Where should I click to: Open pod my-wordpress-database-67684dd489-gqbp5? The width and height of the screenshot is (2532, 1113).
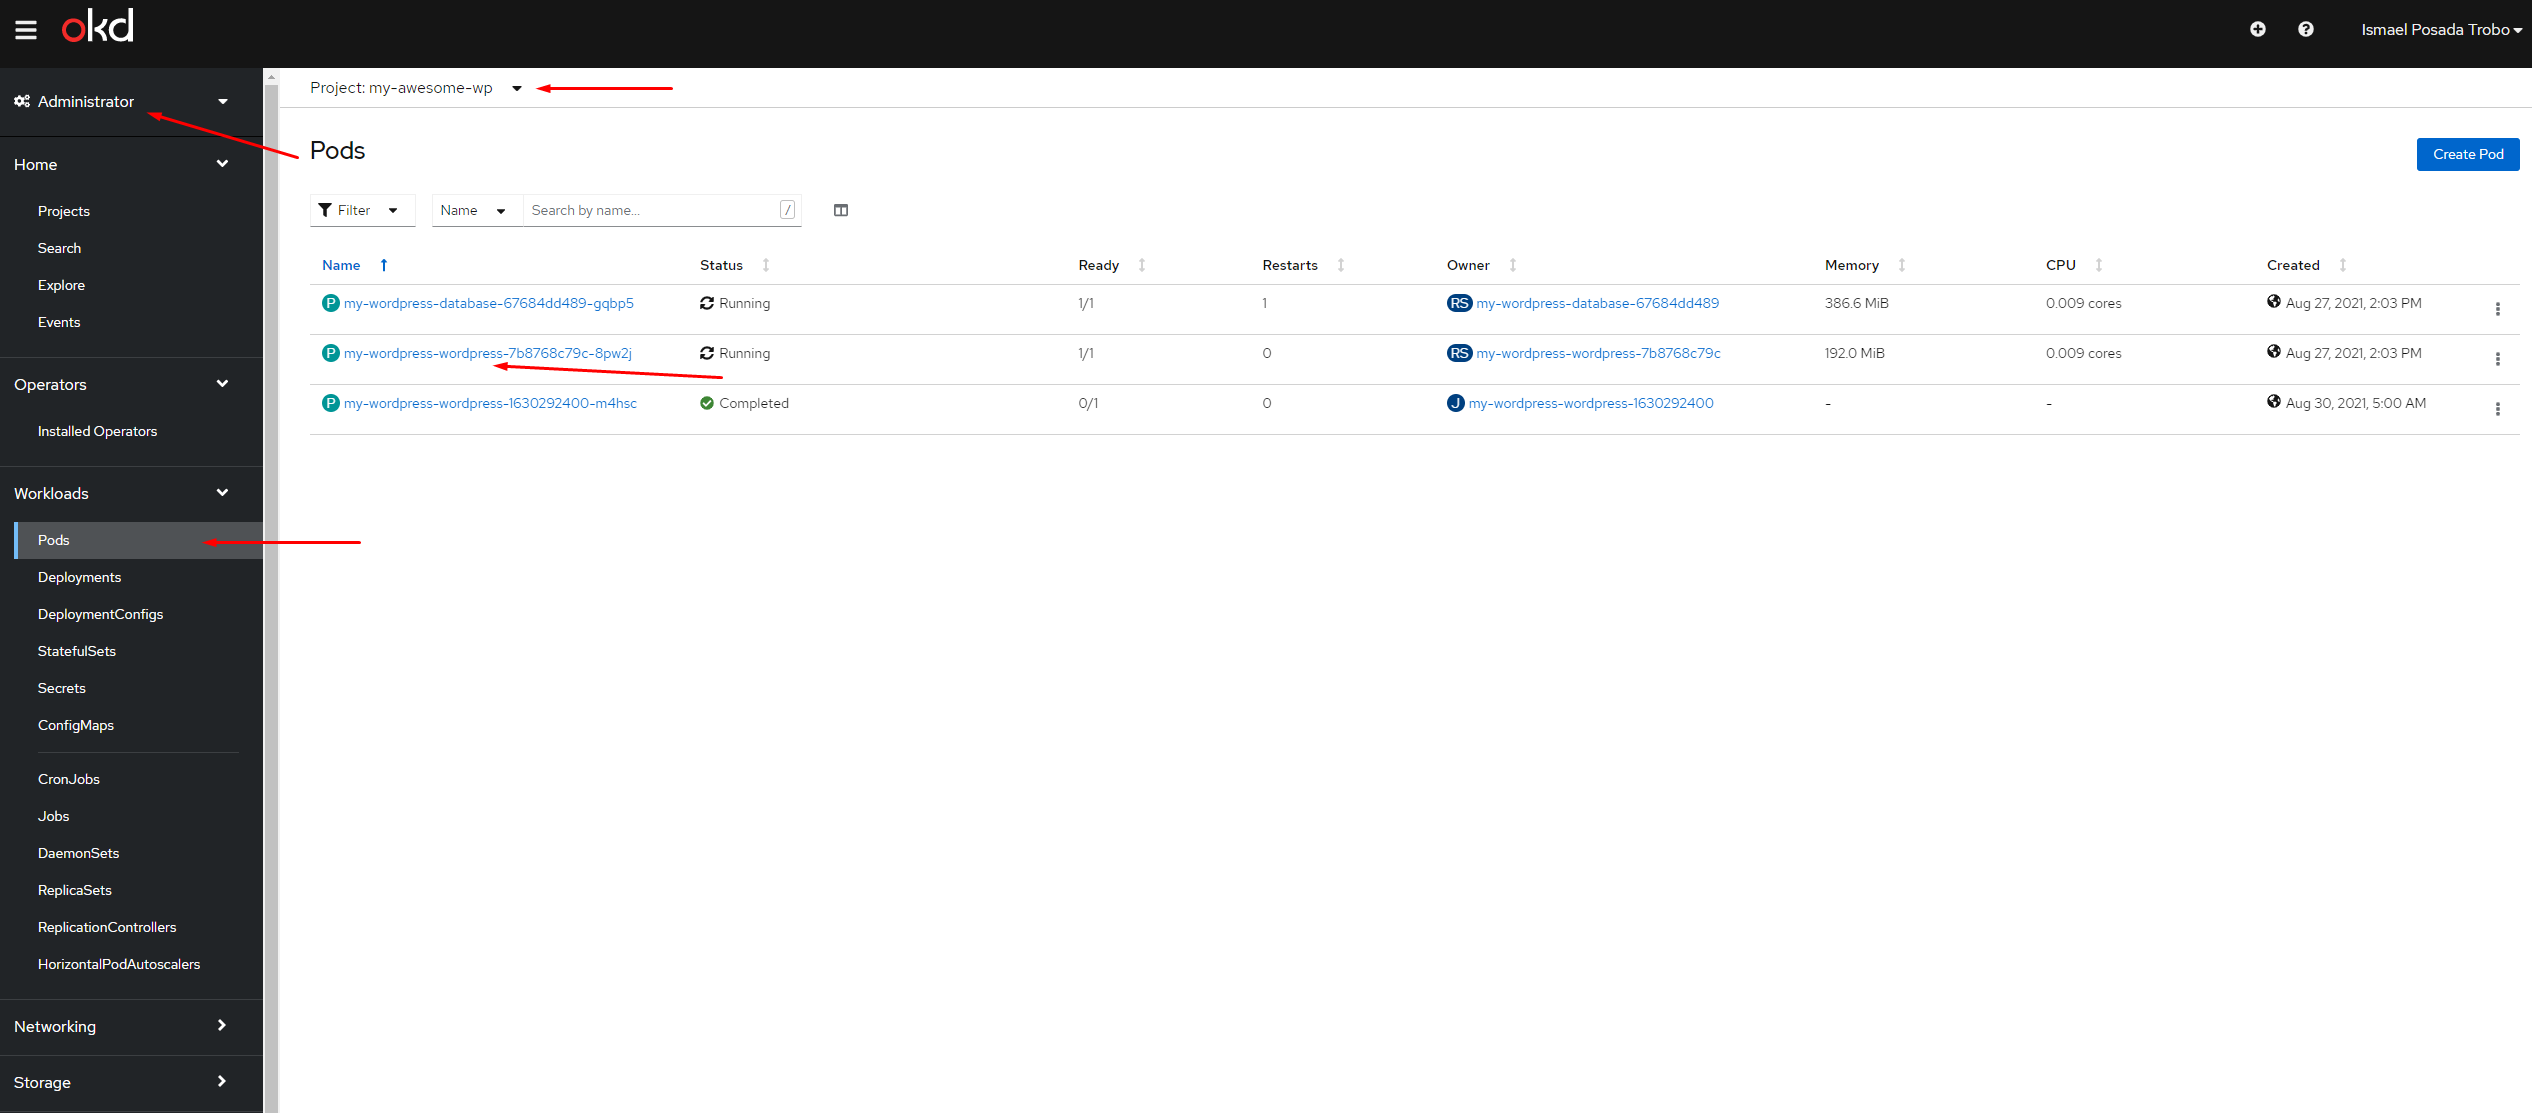[489, 303]
